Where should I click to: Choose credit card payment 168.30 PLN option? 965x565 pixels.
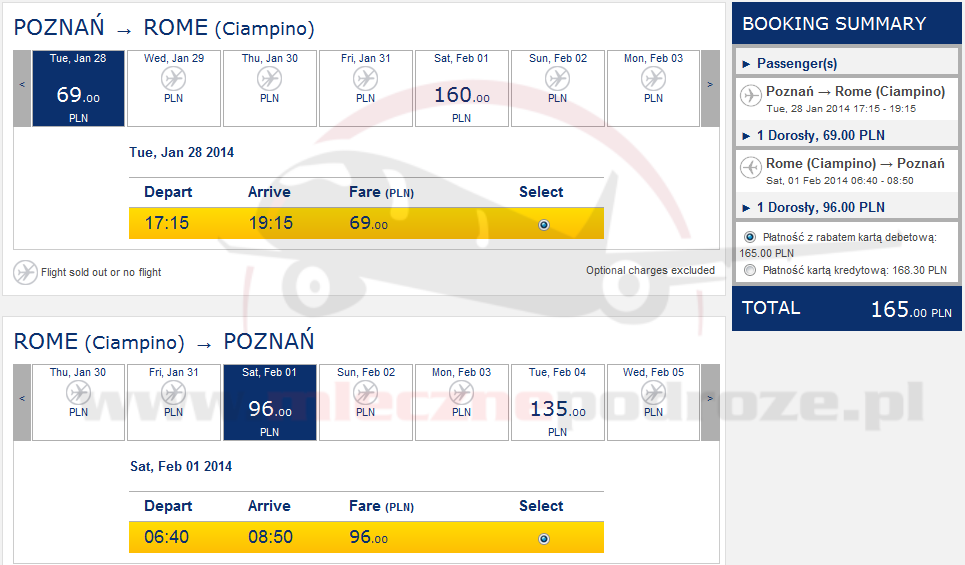750,270
